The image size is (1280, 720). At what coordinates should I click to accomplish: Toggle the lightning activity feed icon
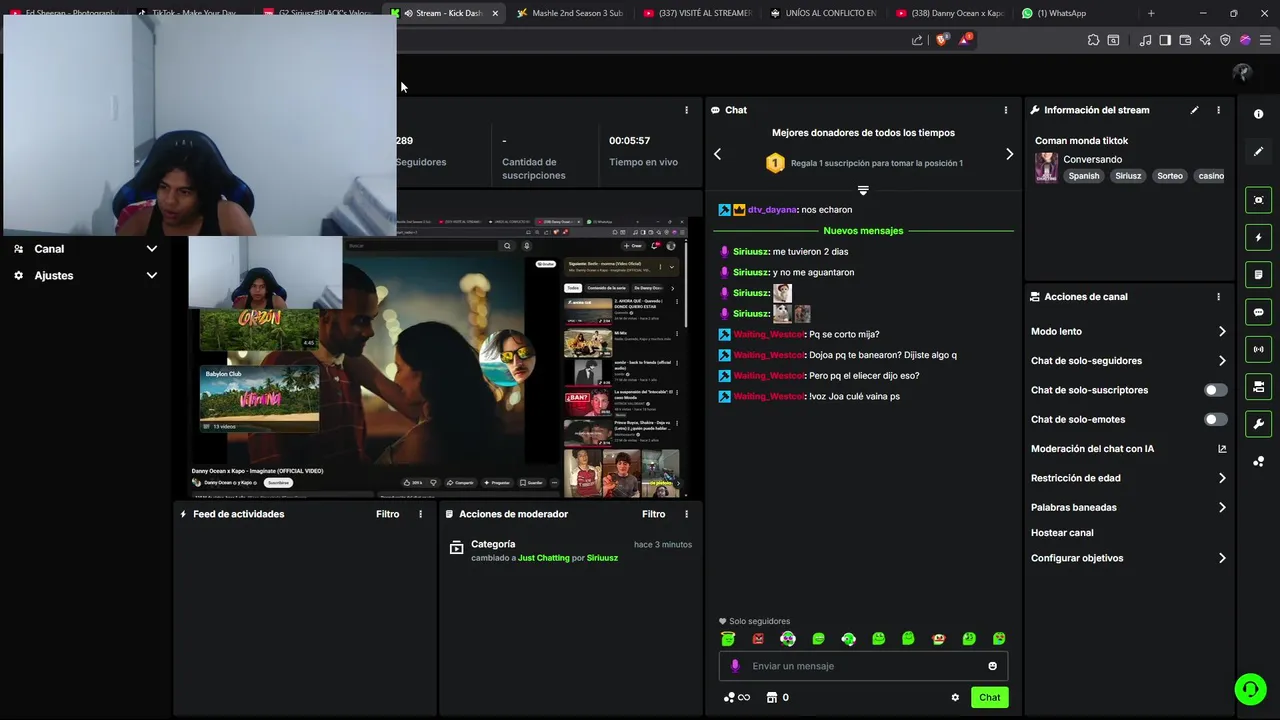click(x=1258, y=237)
